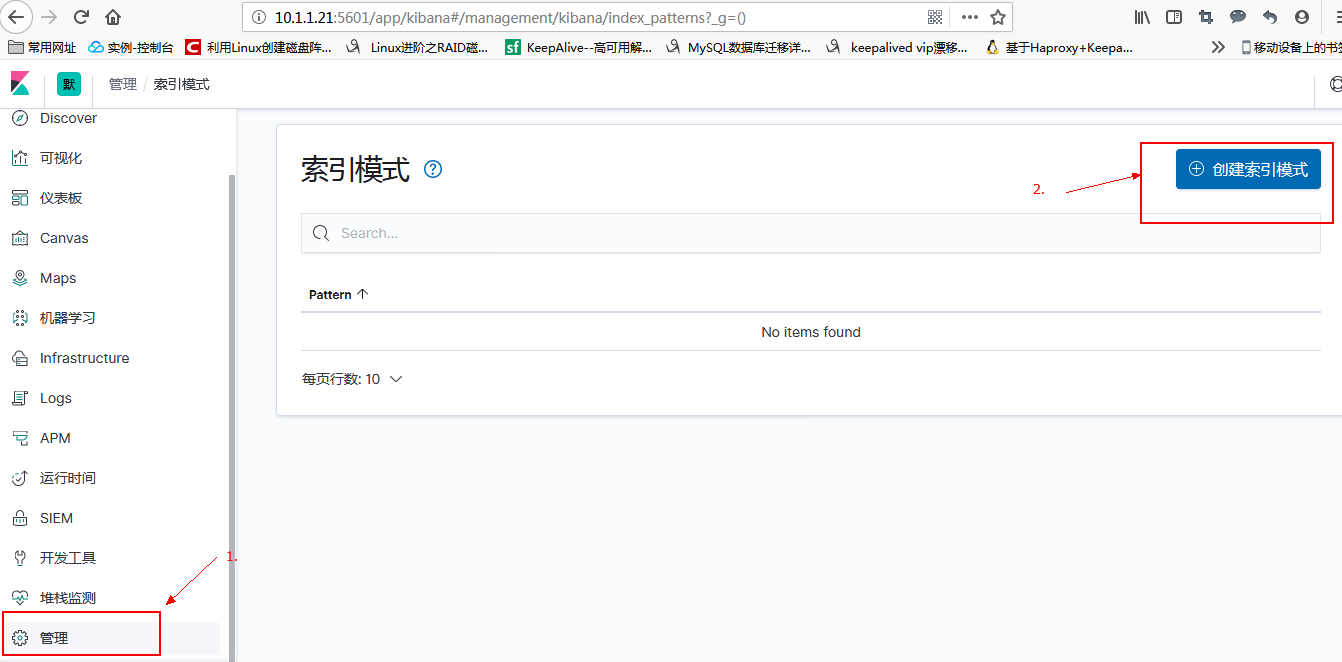Click the index pattern Search field
The width and height of the screenshot is (1342, 662).
[811, 233]
